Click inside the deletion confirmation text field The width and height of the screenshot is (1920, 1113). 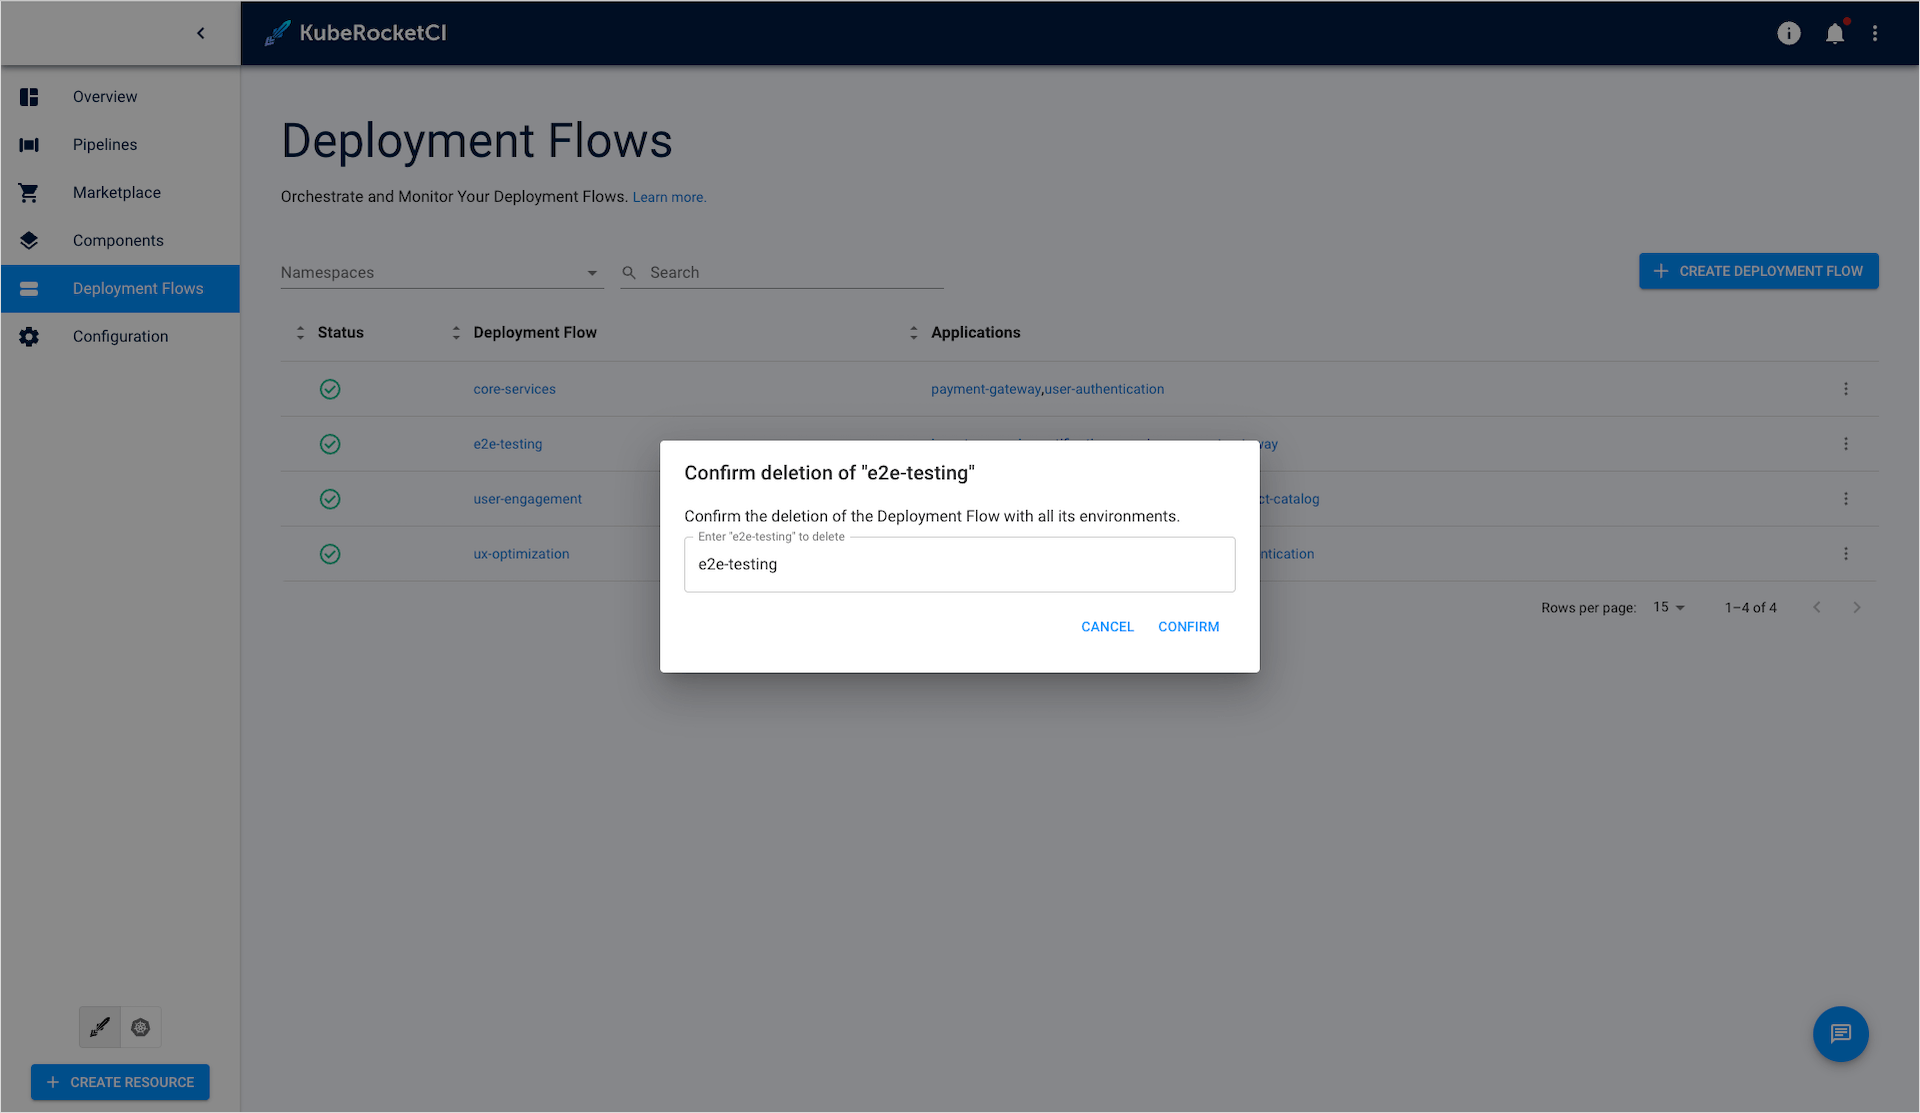click(959, 564)
